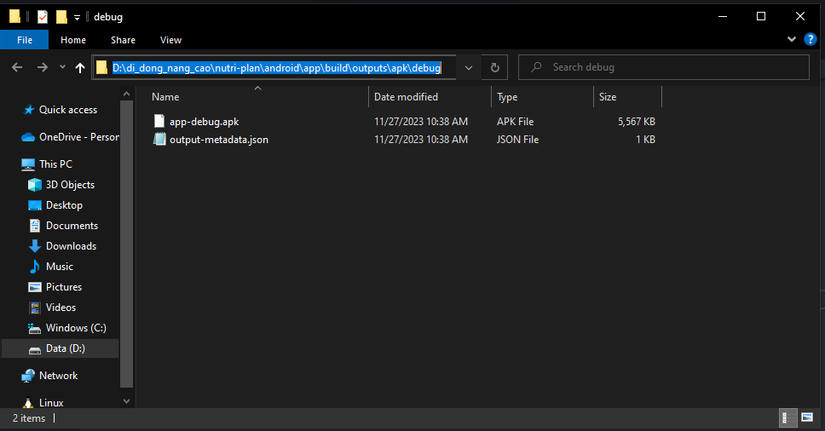Expand the recent locations dropdown arrow

63,67
